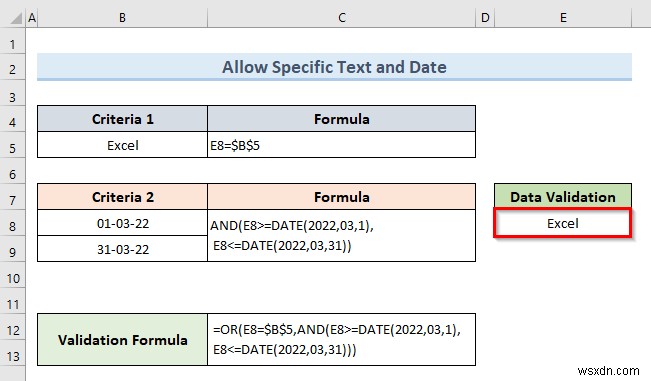Click the 'Allow Specific Text and Date' title

point(334,67)
